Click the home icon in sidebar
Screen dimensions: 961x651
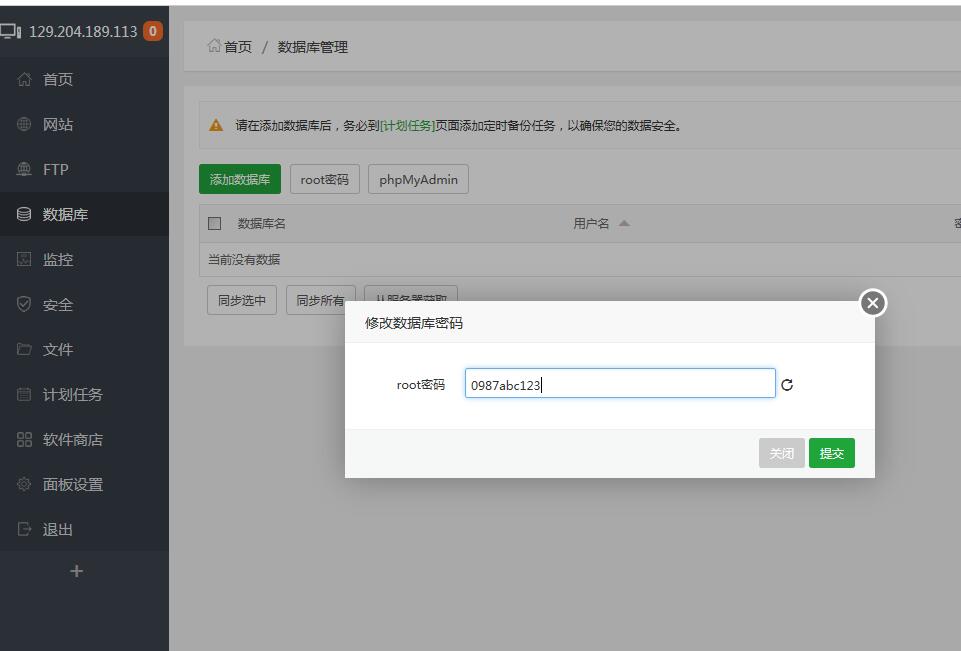tap(25, 80)
